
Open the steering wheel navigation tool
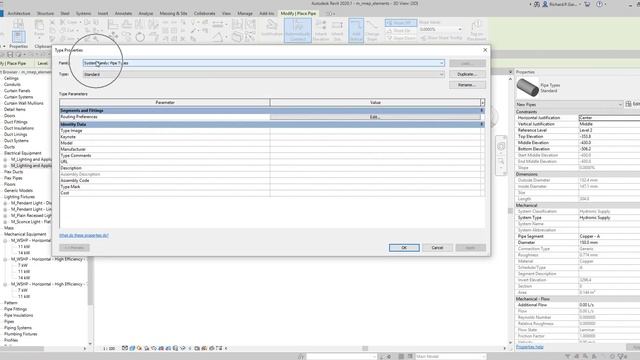(501, 147)
